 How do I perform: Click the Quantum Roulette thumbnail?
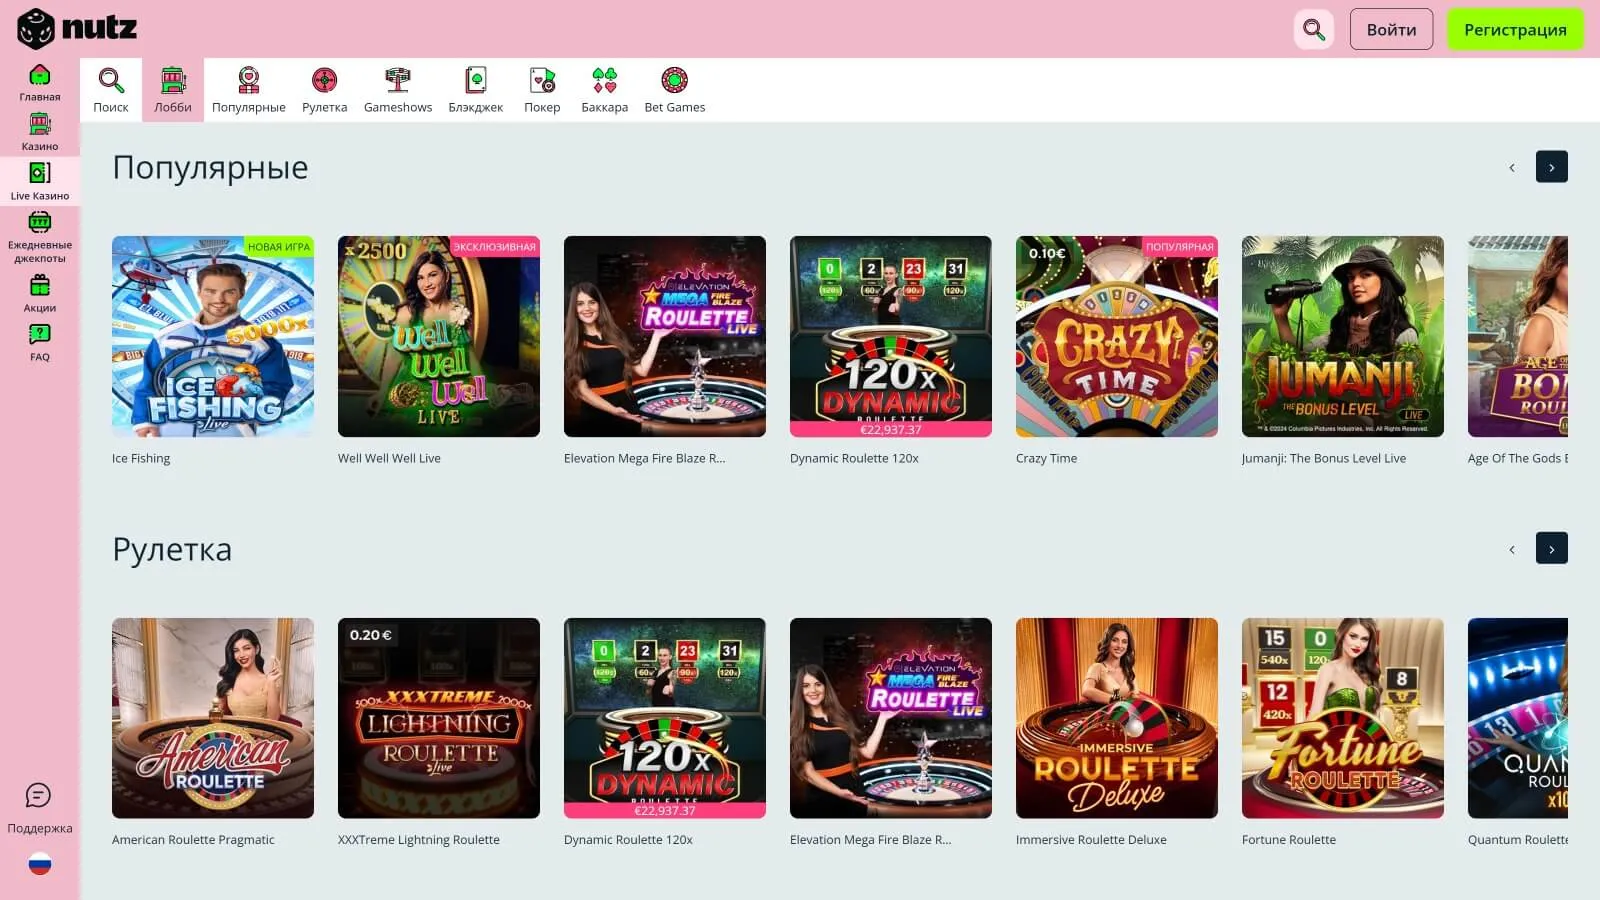click(x=1518, y=718)
